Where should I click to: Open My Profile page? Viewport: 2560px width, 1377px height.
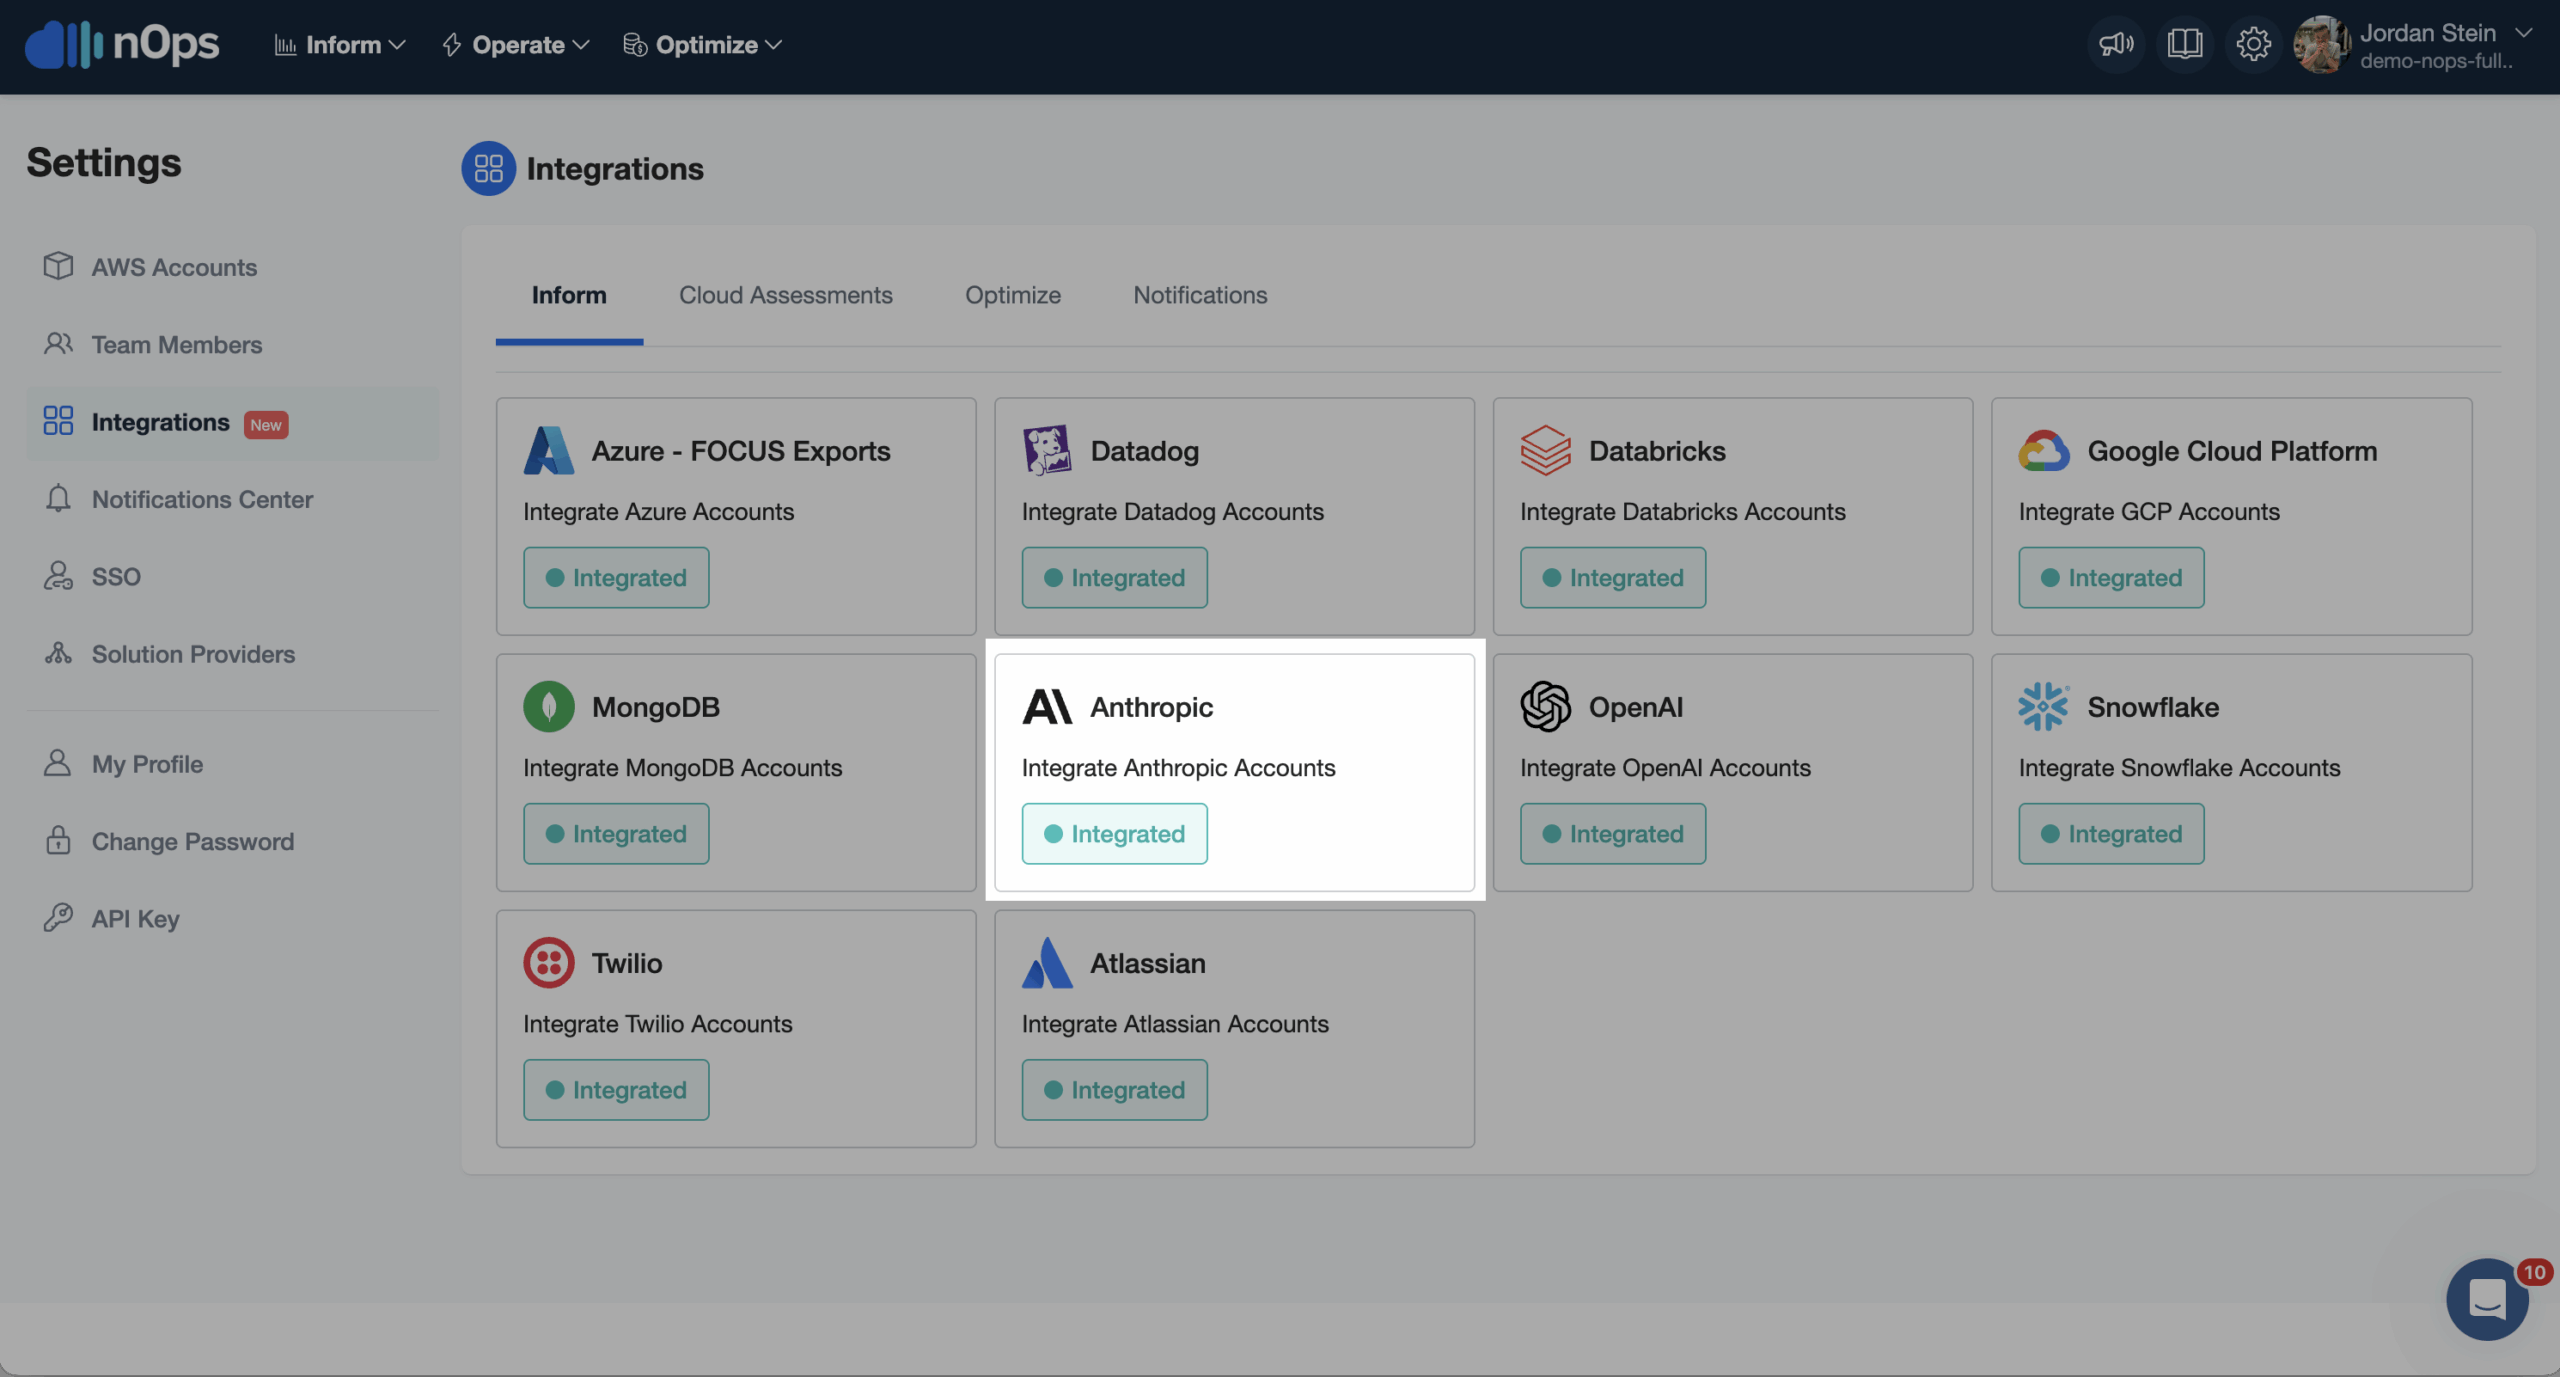click(x=147, y=764)
